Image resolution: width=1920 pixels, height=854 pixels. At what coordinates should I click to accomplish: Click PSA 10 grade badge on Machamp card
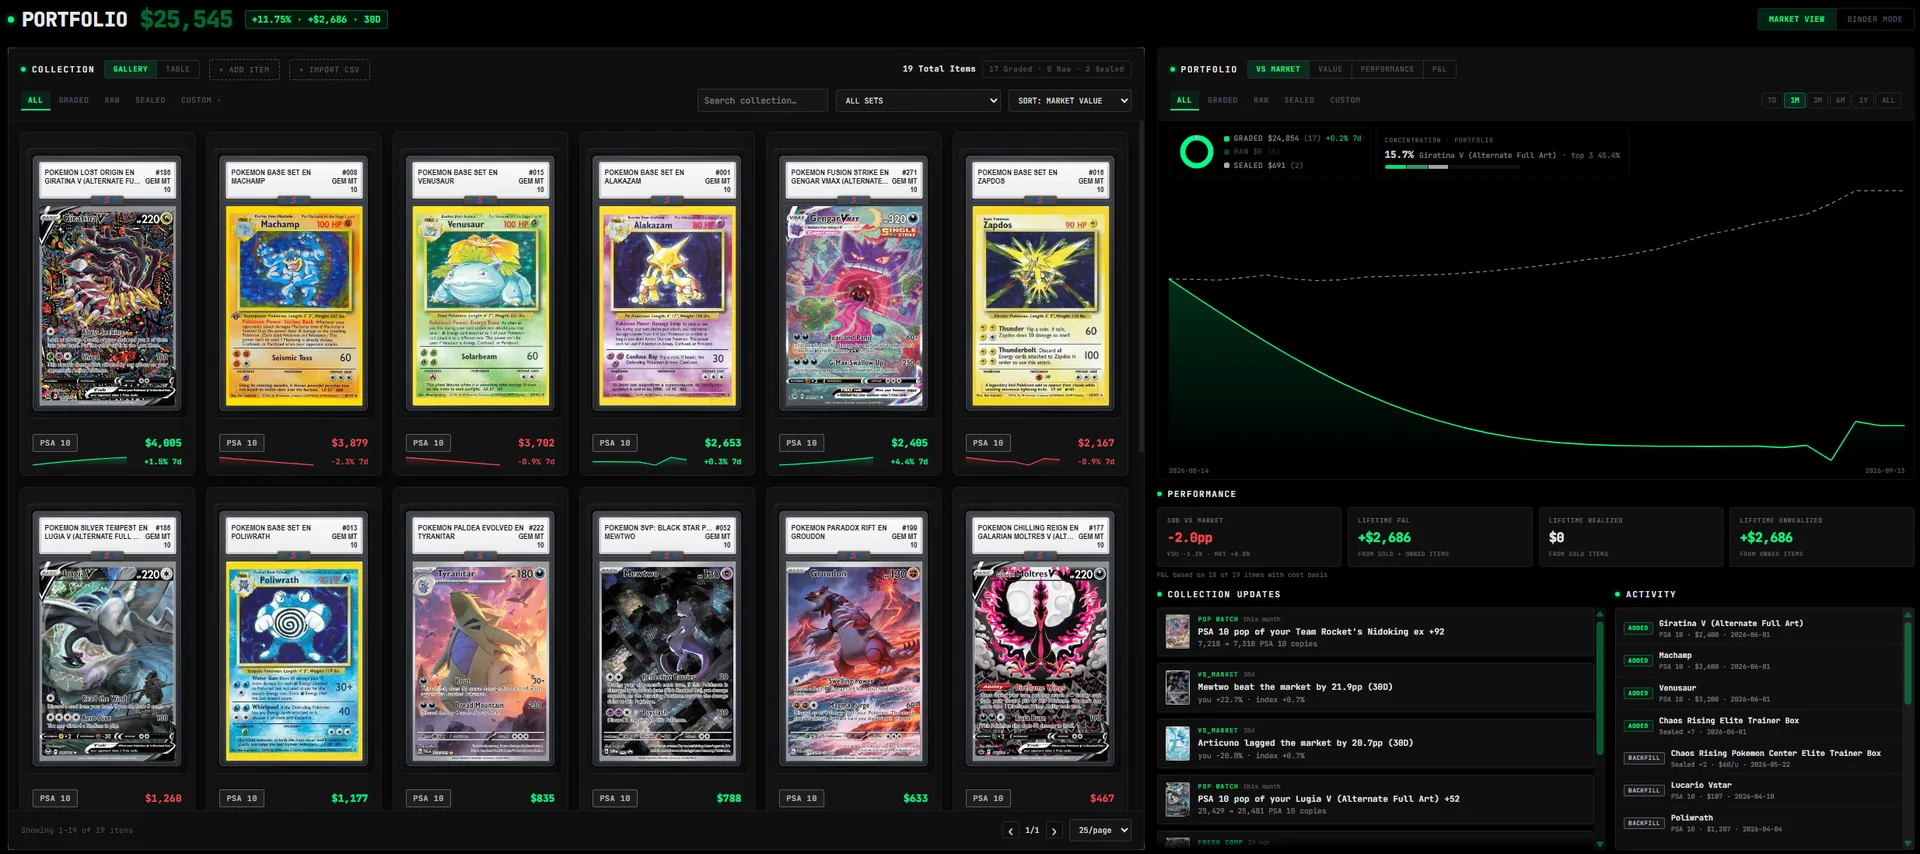[x=242, y=443]
